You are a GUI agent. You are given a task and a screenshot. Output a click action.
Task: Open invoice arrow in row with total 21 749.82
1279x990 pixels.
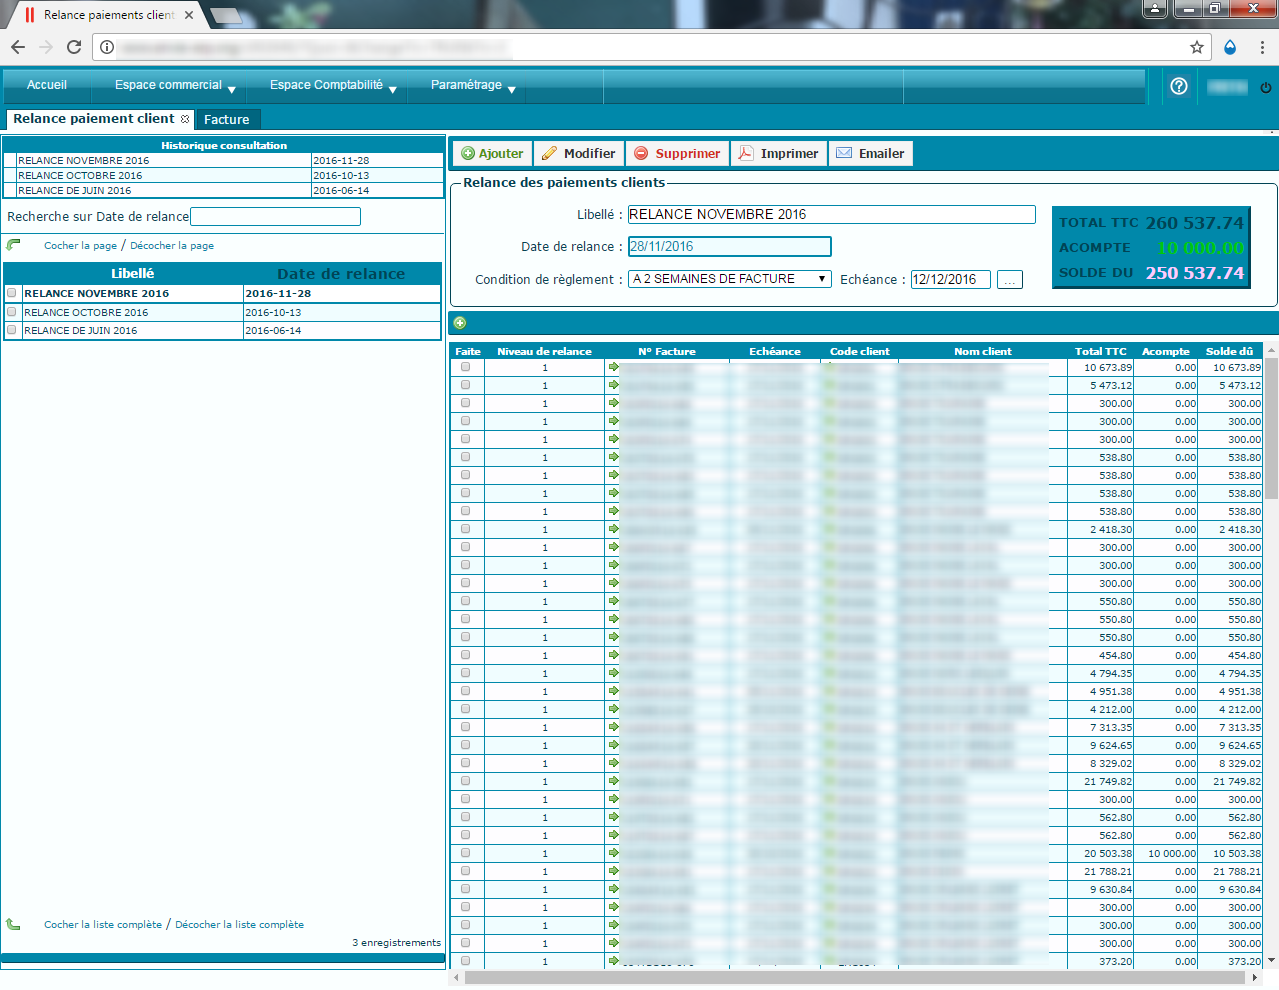point(613,781)
